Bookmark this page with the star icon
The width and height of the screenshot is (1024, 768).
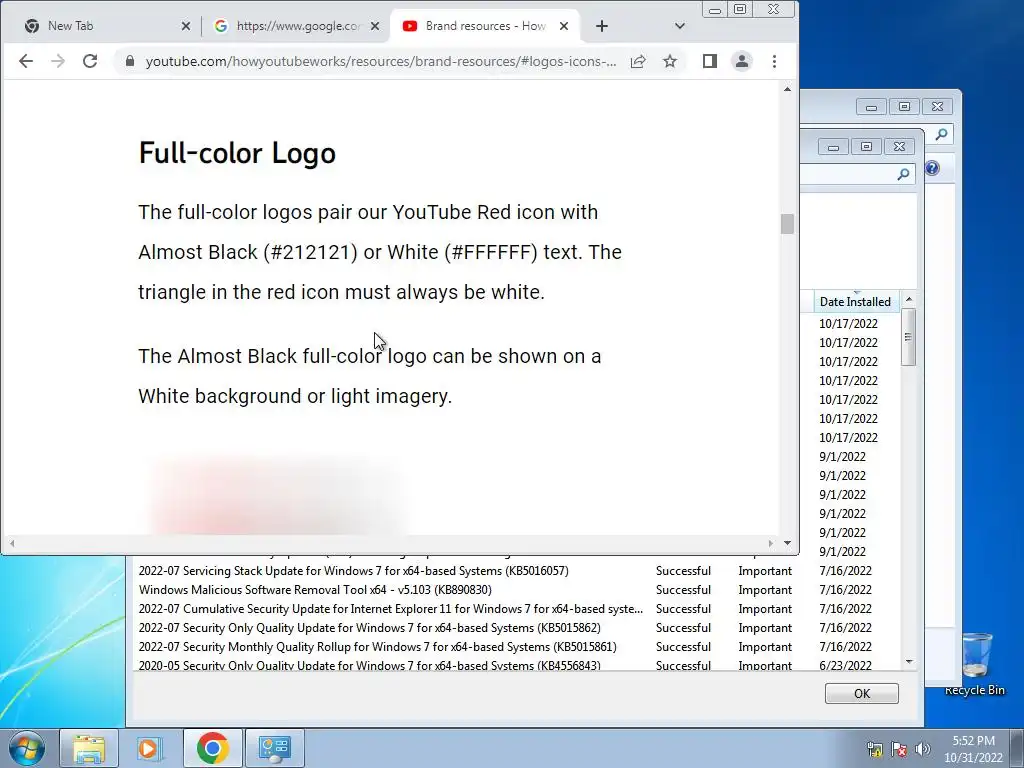coord(670,61)
